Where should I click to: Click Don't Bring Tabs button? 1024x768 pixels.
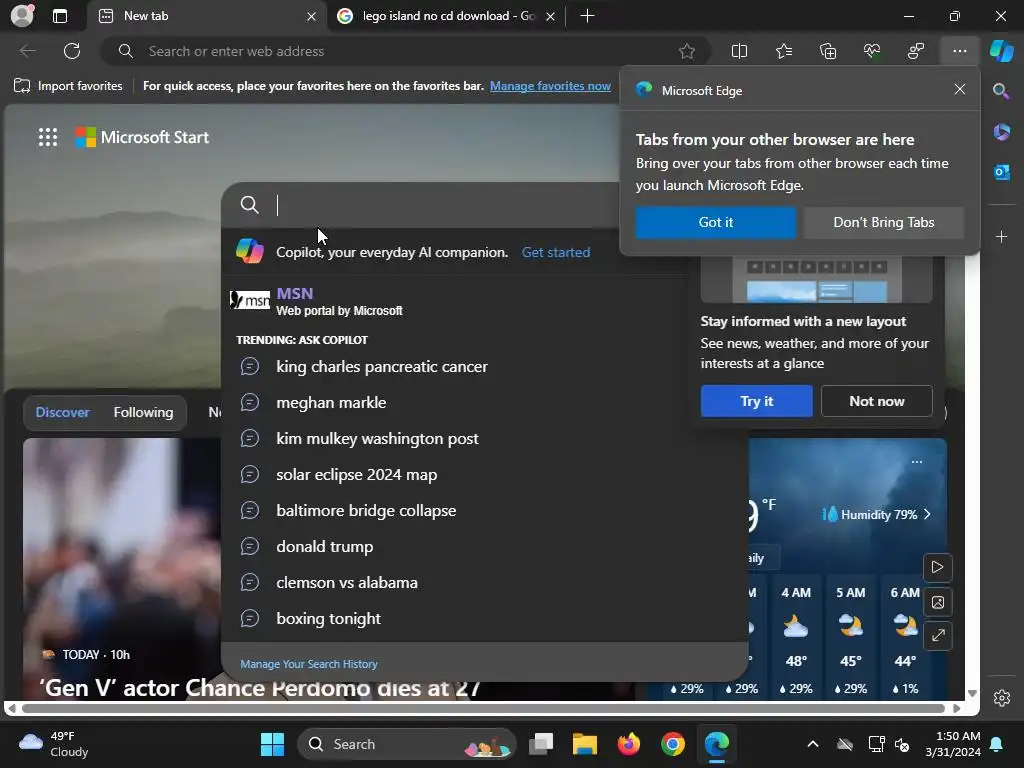click(x=884, y=222)
